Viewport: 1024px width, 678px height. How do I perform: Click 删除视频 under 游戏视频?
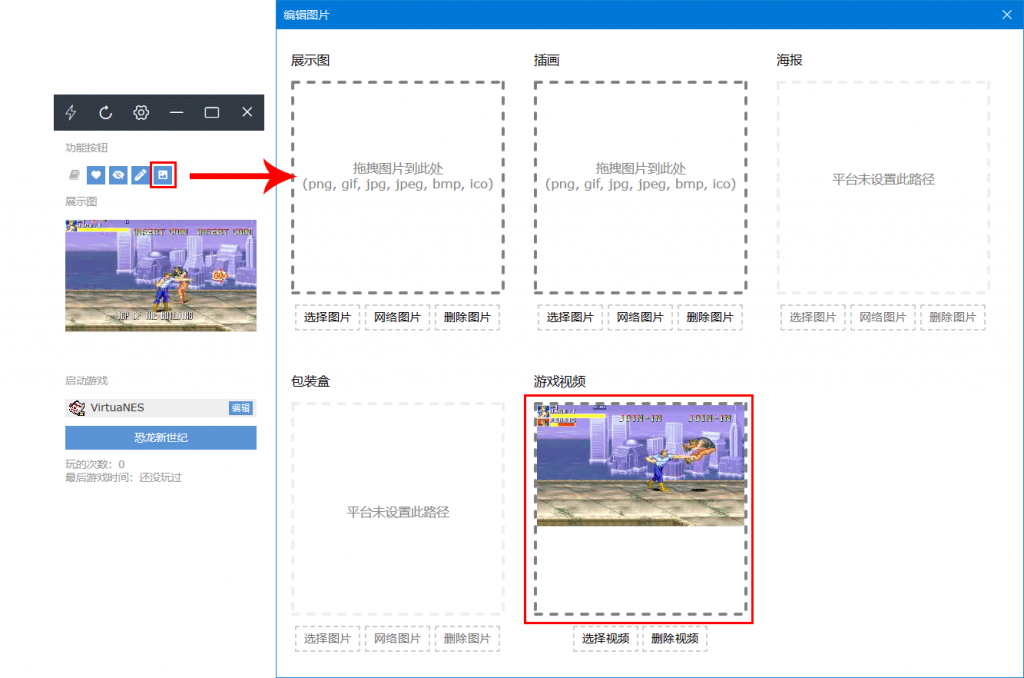(x=675, y=639)
